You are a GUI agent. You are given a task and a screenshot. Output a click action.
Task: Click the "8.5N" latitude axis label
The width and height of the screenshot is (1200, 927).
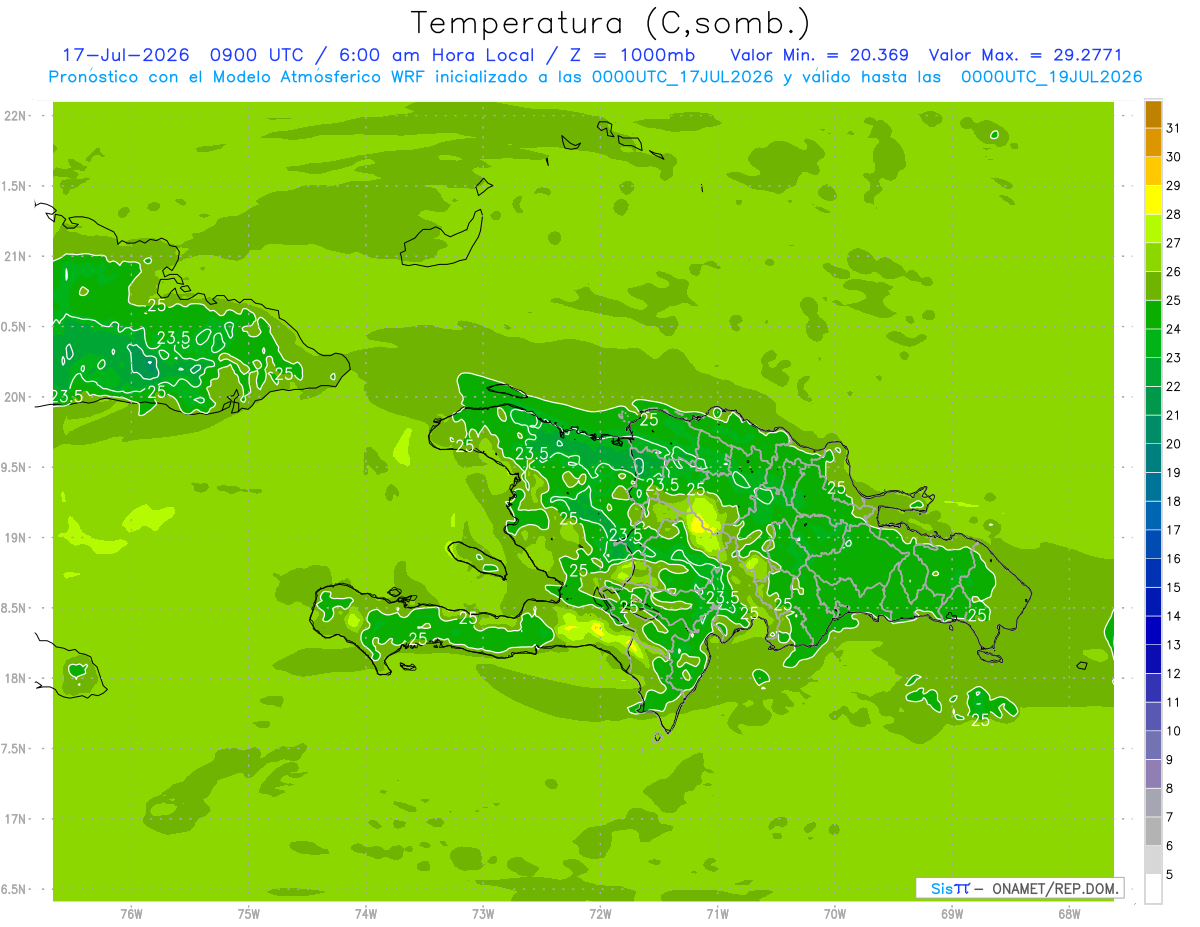pos(14,608)
